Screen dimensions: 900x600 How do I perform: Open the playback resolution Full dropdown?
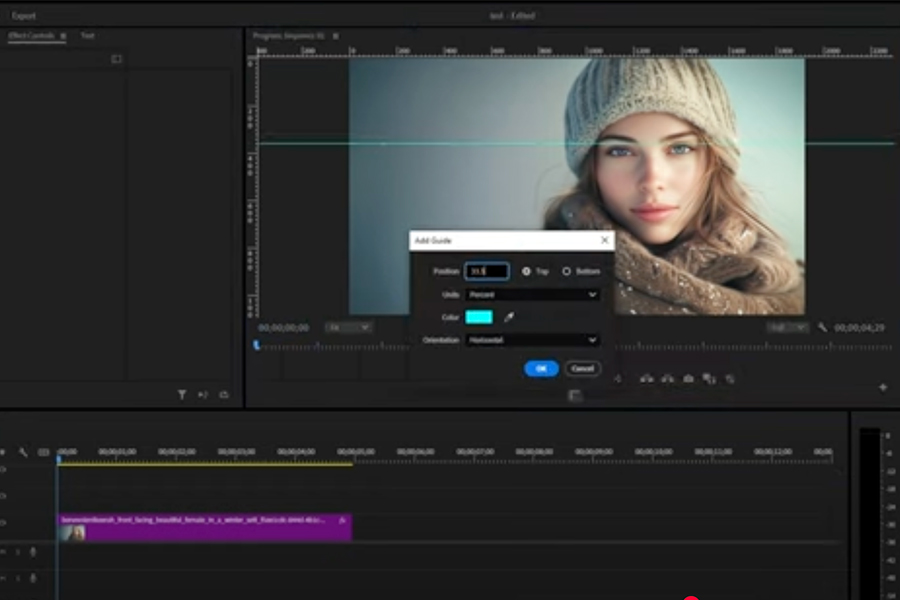pyautogui.click(x=788, y=327)
